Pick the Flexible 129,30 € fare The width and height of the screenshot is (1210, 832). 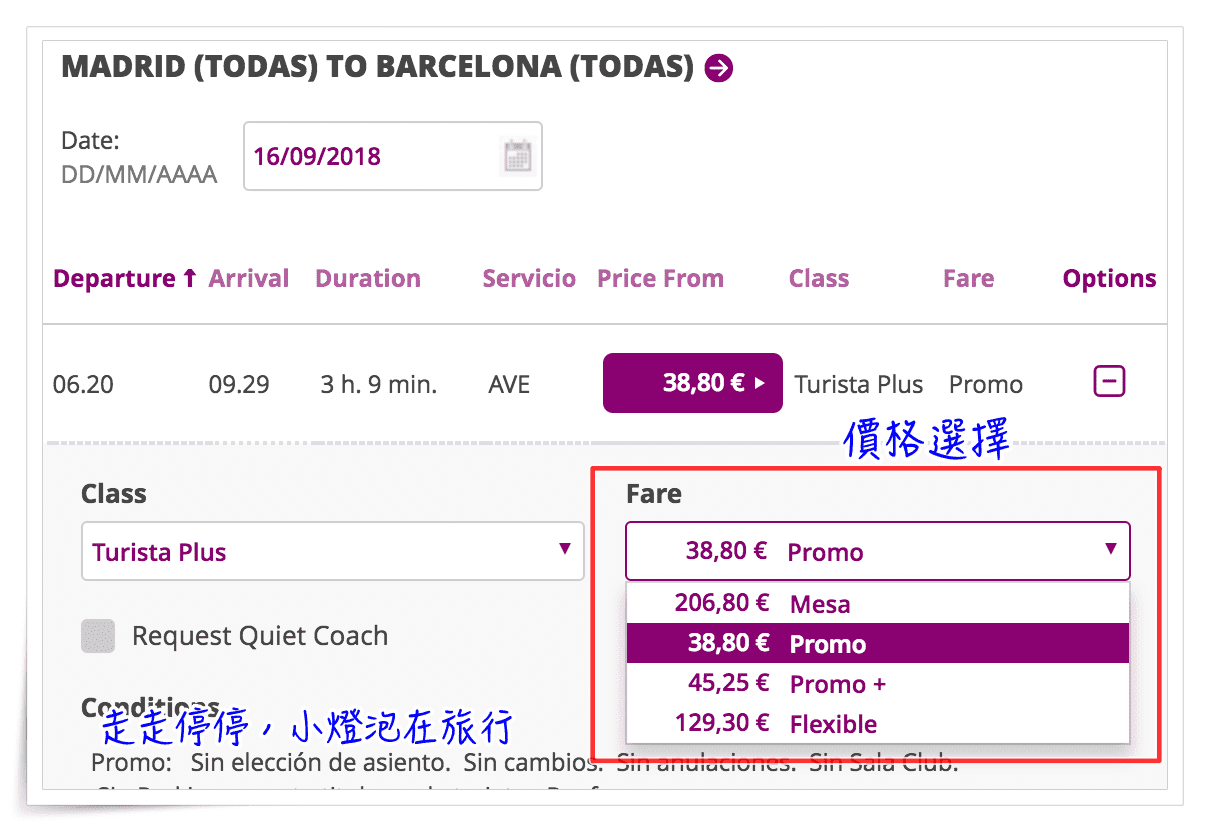[878, 724]
